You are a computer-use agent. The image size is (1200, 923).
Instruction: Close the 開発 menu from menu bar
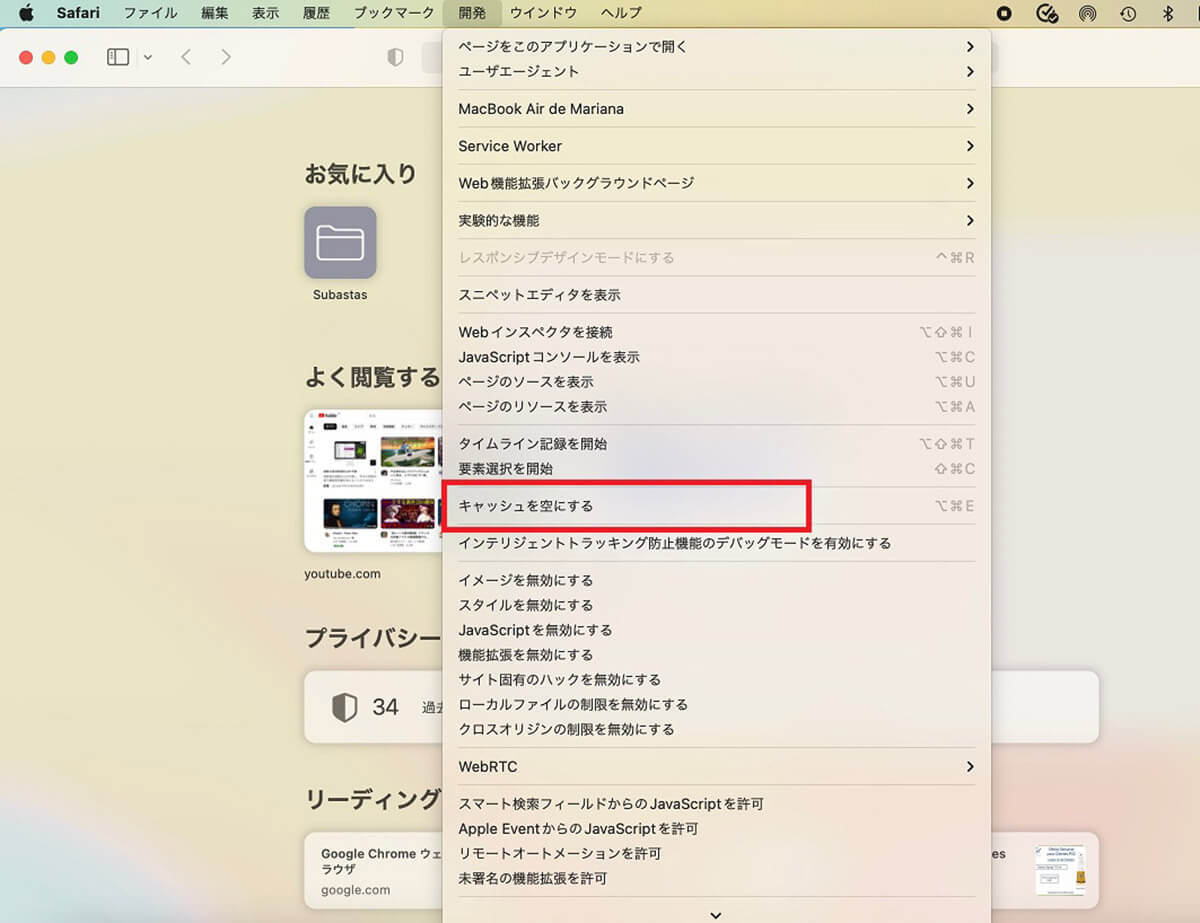(x=472, y=13)
